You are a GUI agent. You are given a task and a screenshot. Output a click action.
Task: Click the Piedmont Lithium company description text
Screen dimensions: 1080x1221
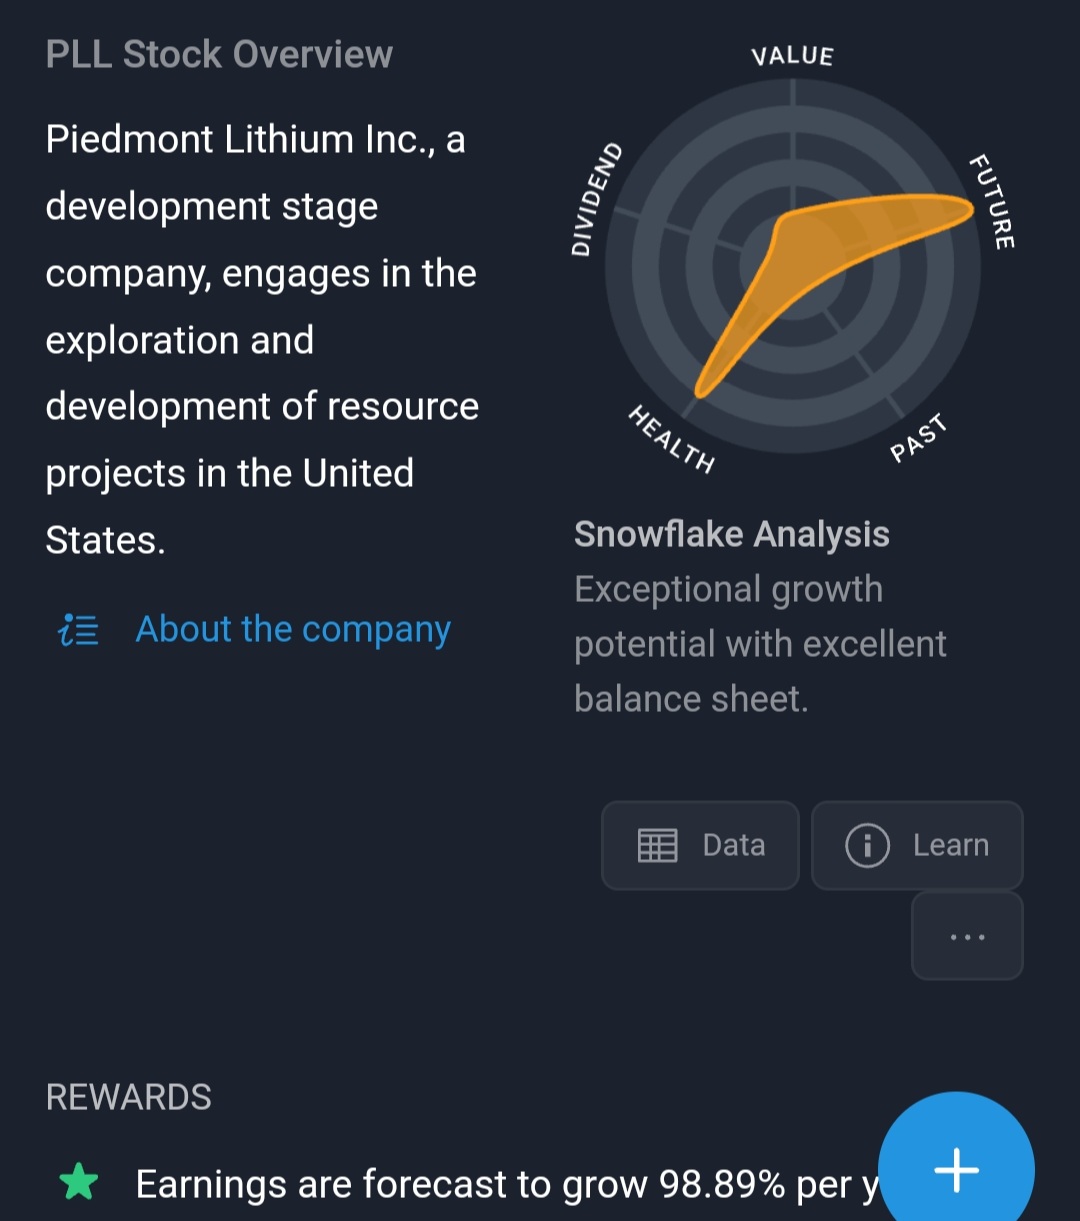point(262,339)
